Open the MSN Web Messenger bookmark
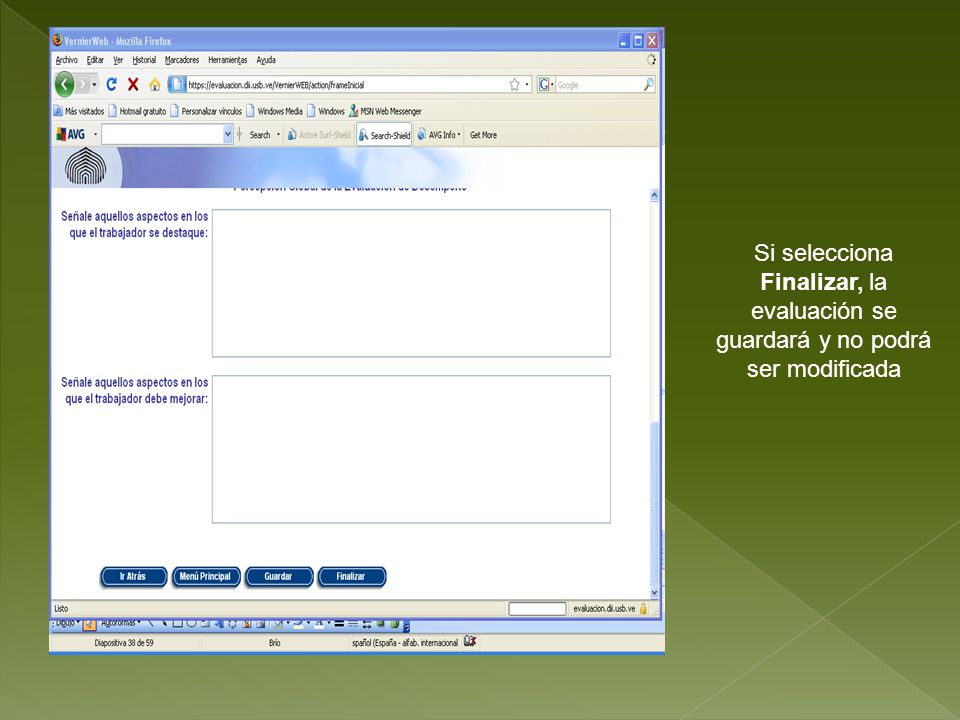The width and height of the screenshot is (960, 720). [385, 111]
